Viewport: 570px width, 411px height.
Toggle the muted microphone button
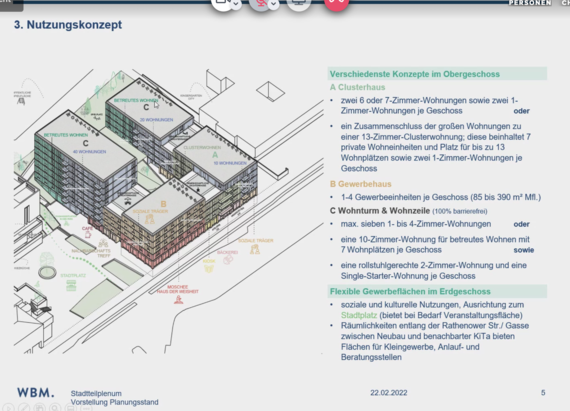pos(260,3)
